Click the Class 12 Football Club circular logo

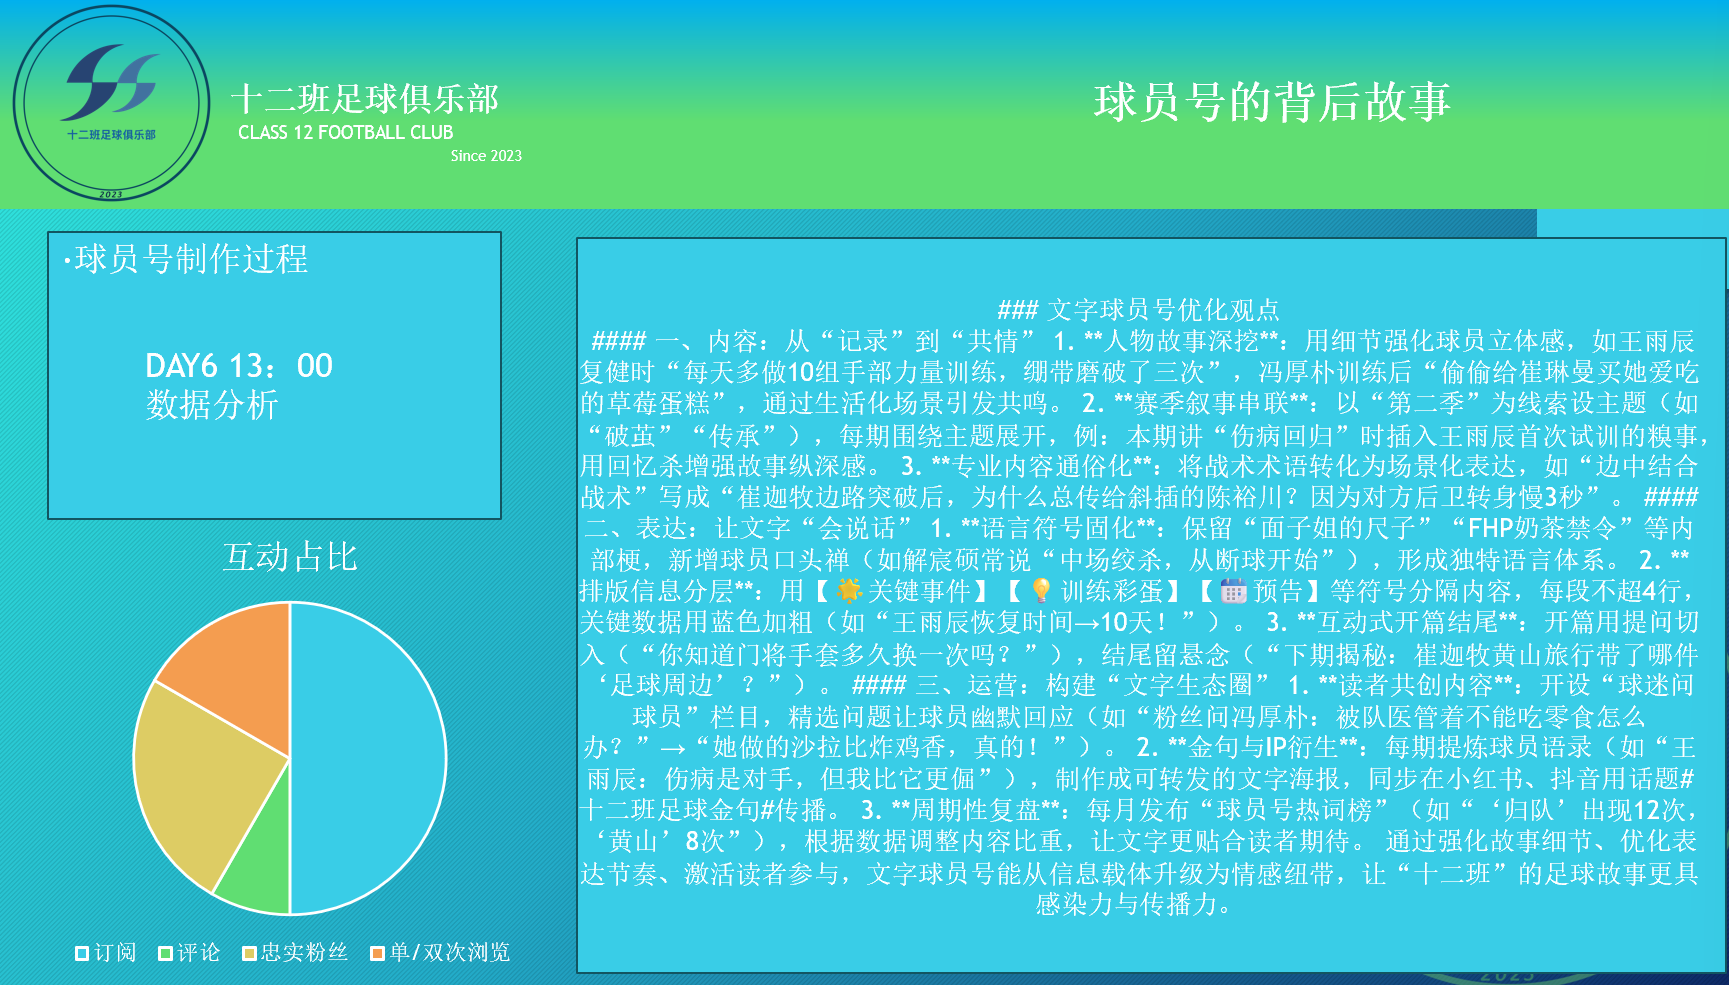111,103
